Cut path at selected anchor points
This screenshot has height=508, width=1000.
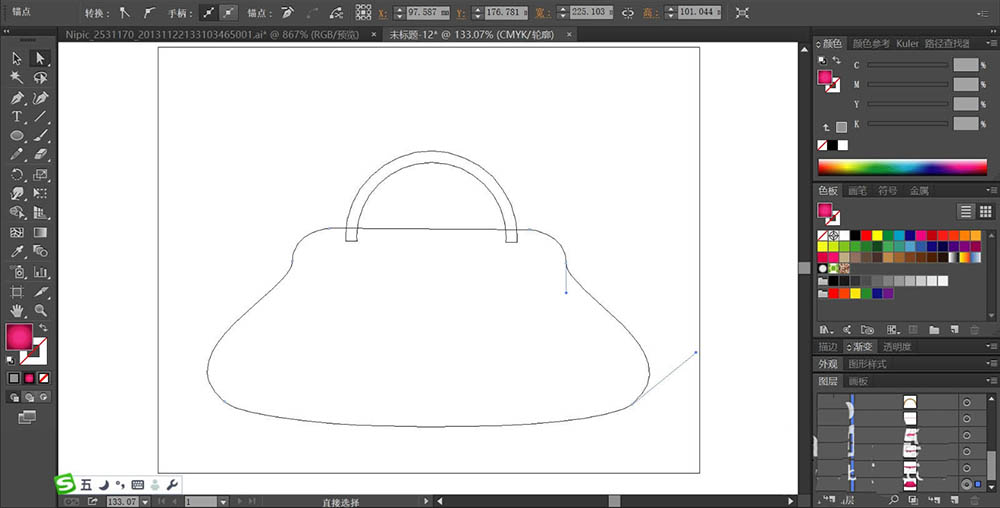click(x=336, y=12)
